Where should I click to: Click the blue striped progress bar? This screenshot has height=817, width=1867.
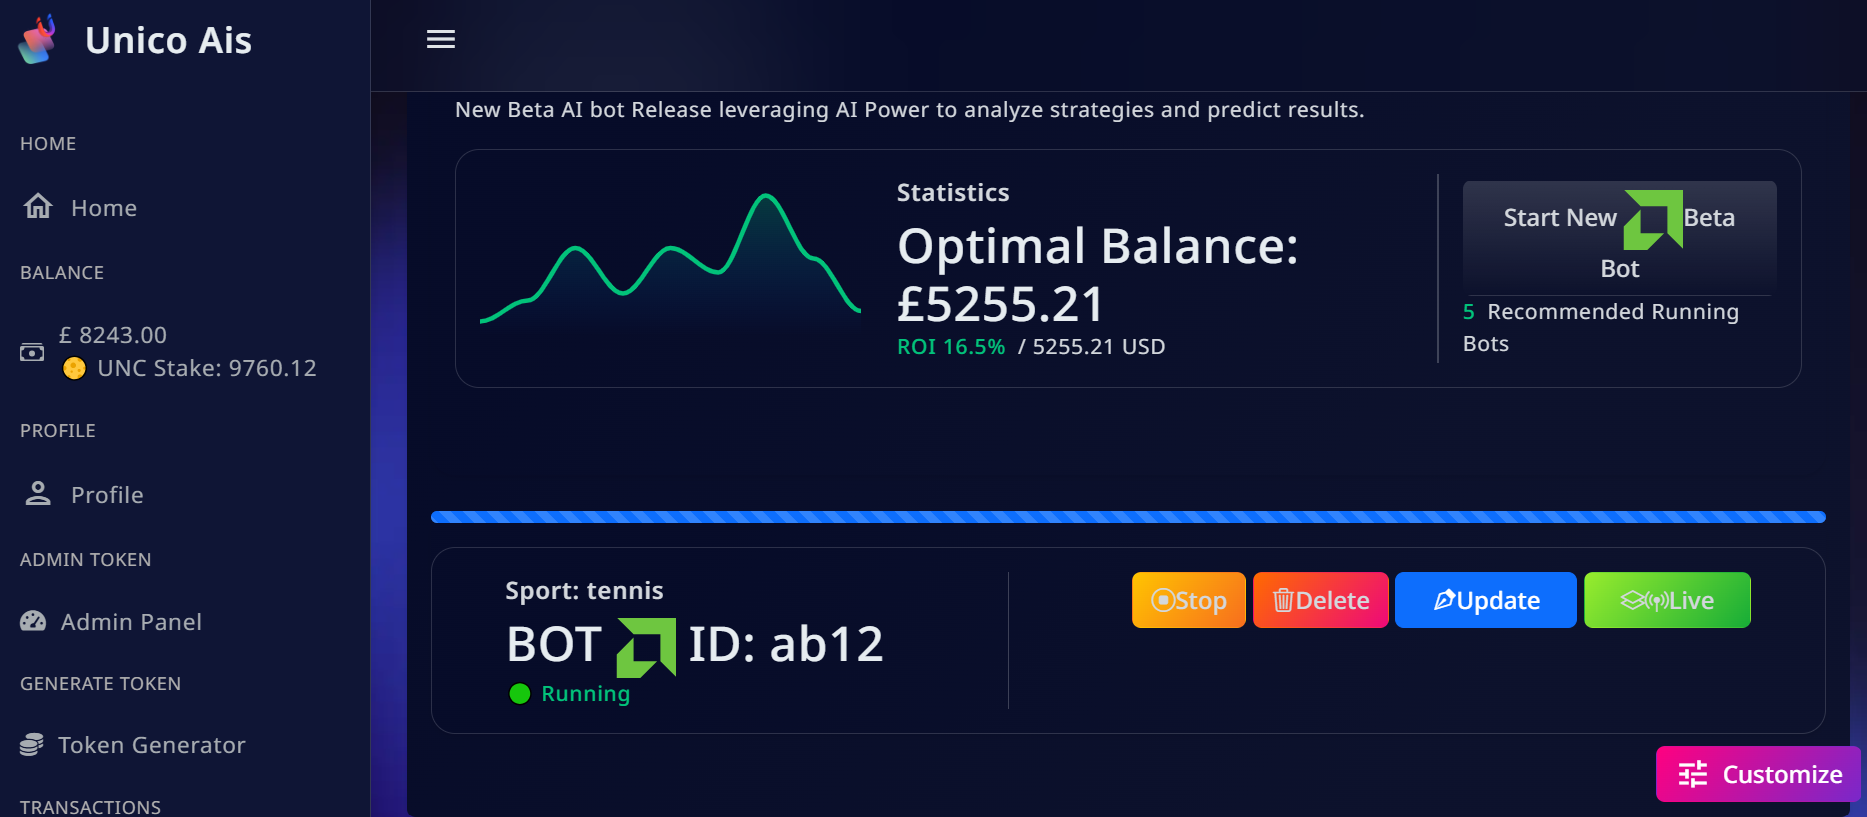[x=1127, y=517]
